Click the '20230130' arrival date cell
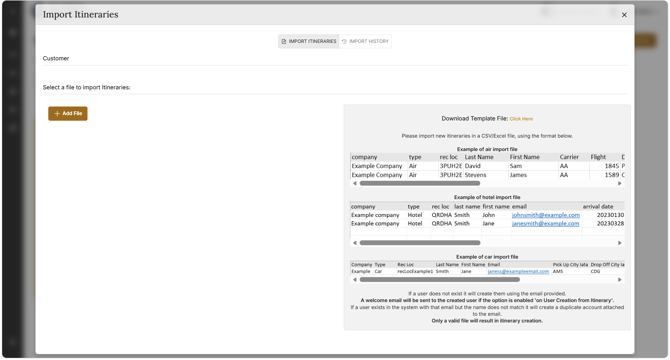 tap(610, 215)
